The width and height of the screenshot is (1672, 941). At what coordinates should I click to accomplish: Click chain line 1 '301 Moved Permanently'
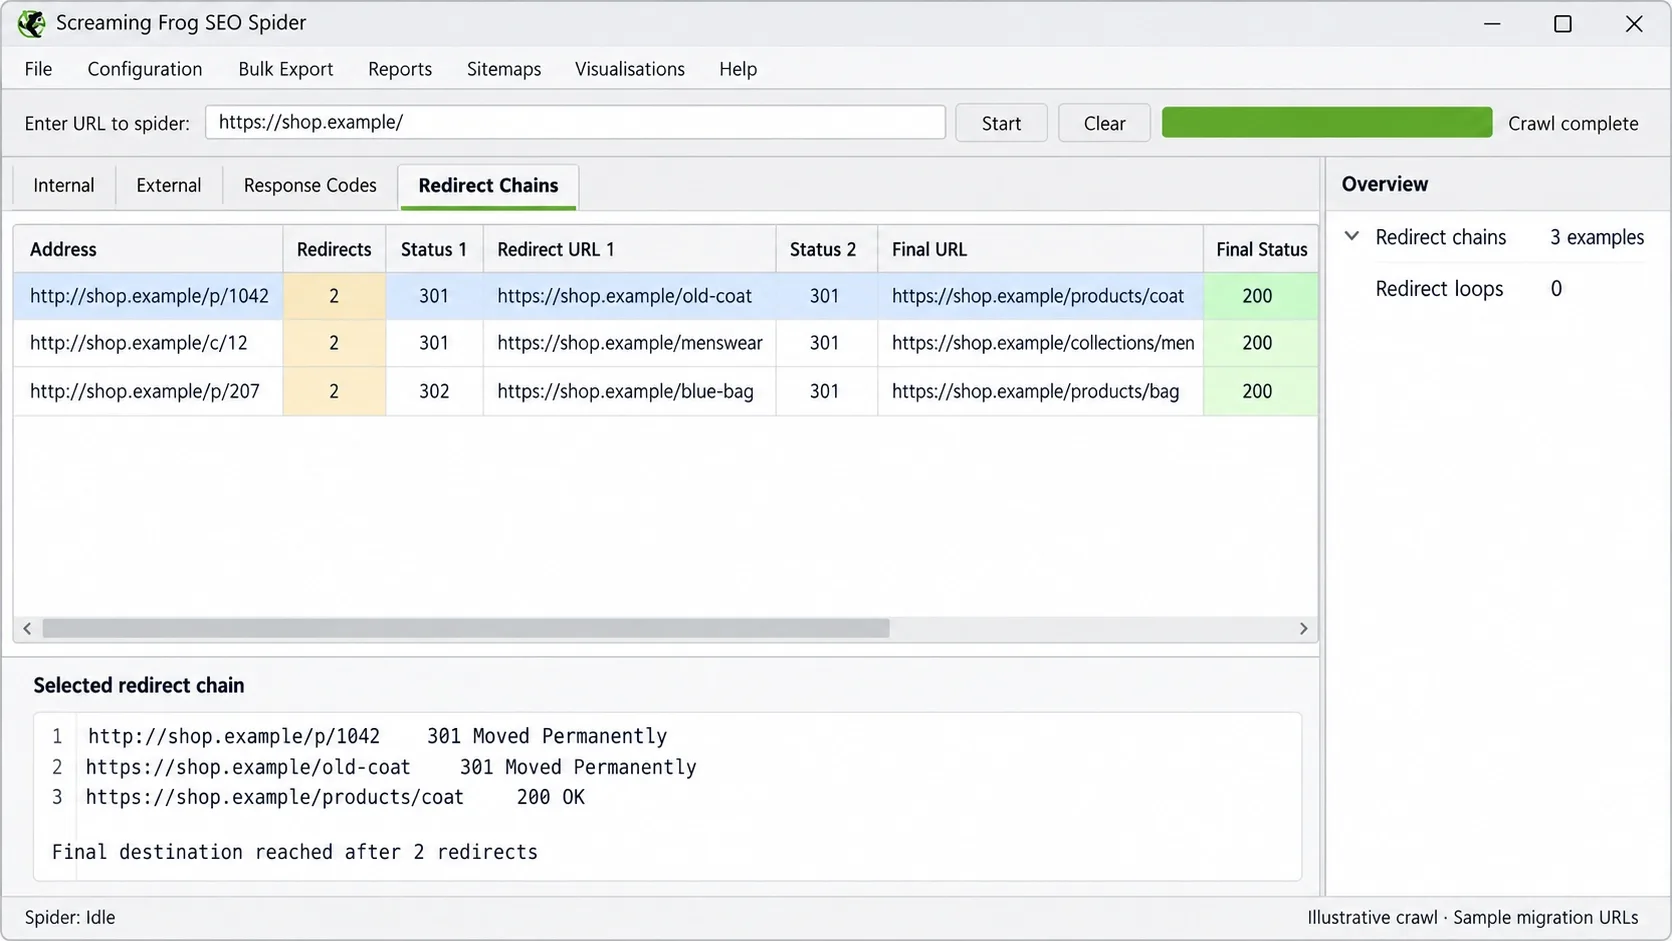547,736
